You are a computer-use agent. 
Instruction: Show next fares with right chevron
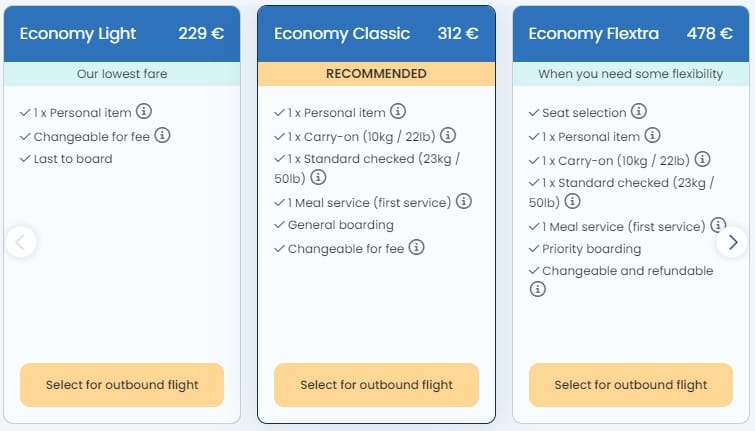point(733,241)
